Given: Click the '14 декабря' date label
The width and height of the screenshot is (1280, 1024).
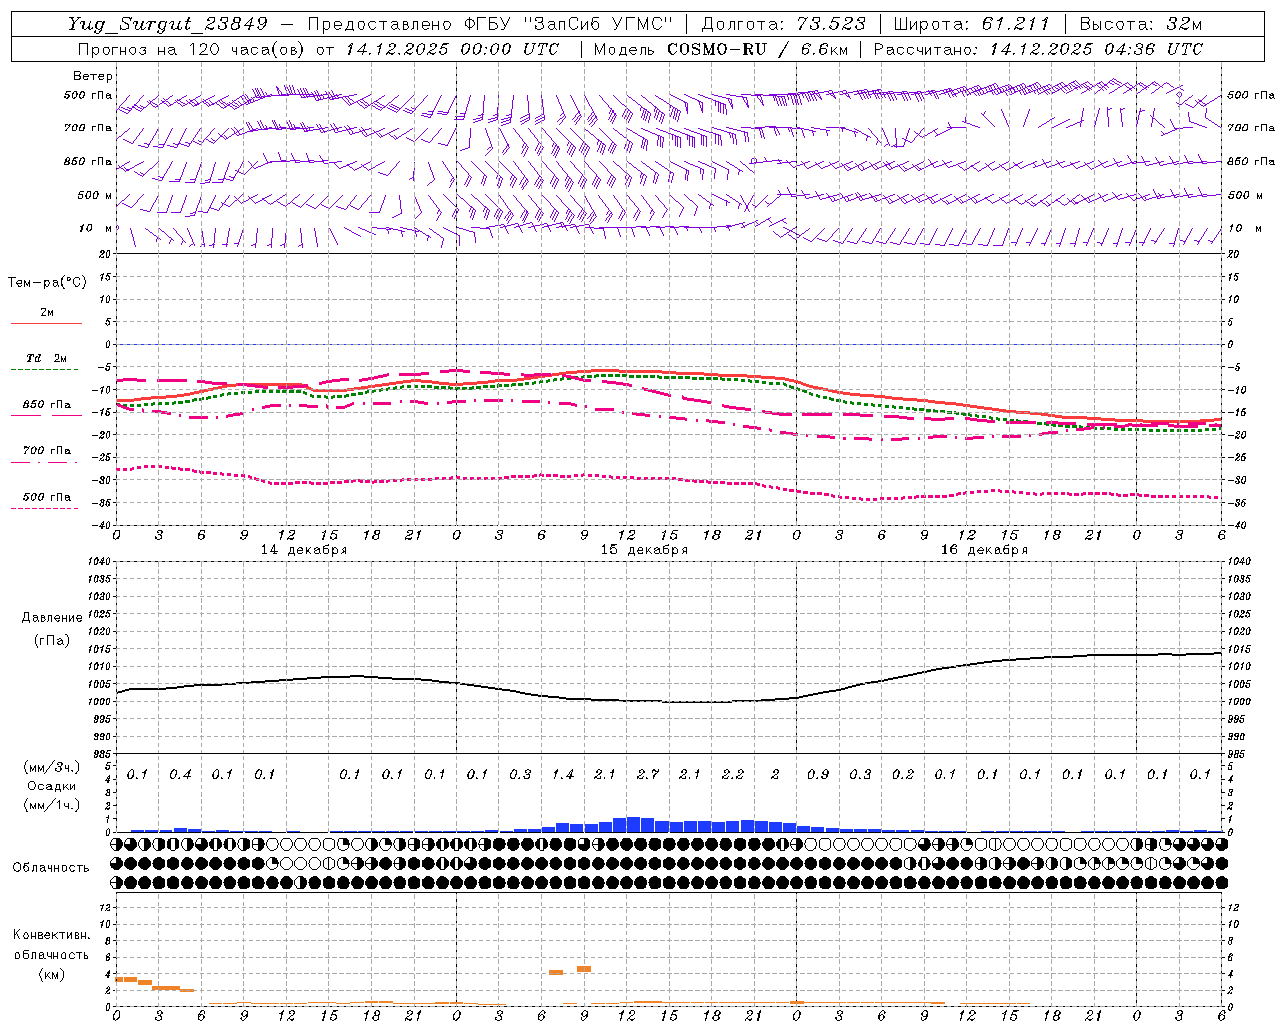Looking at the screenshot, I should click(x=304, y=550).
